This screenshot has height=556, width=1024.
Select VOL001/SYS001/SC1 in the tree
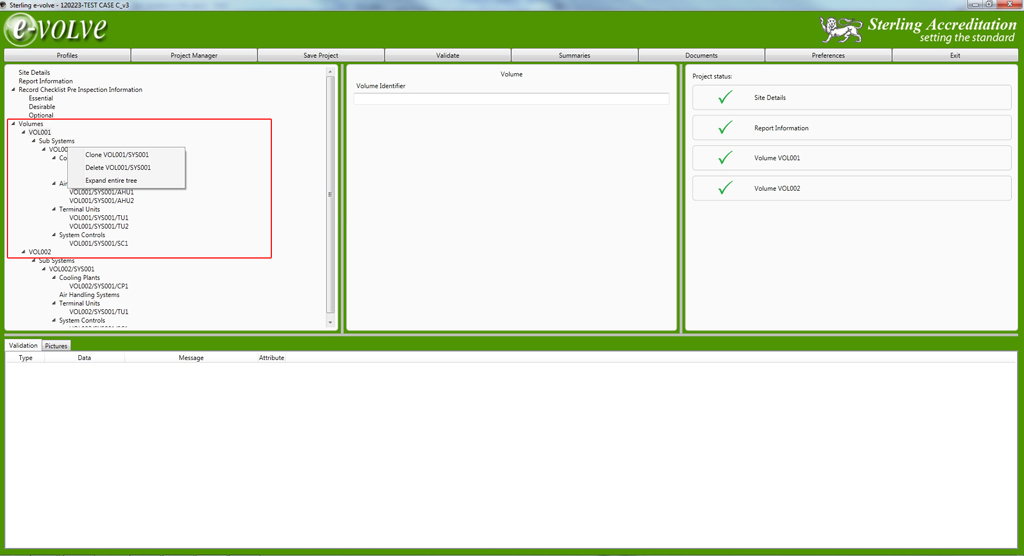tap(99, 243)
